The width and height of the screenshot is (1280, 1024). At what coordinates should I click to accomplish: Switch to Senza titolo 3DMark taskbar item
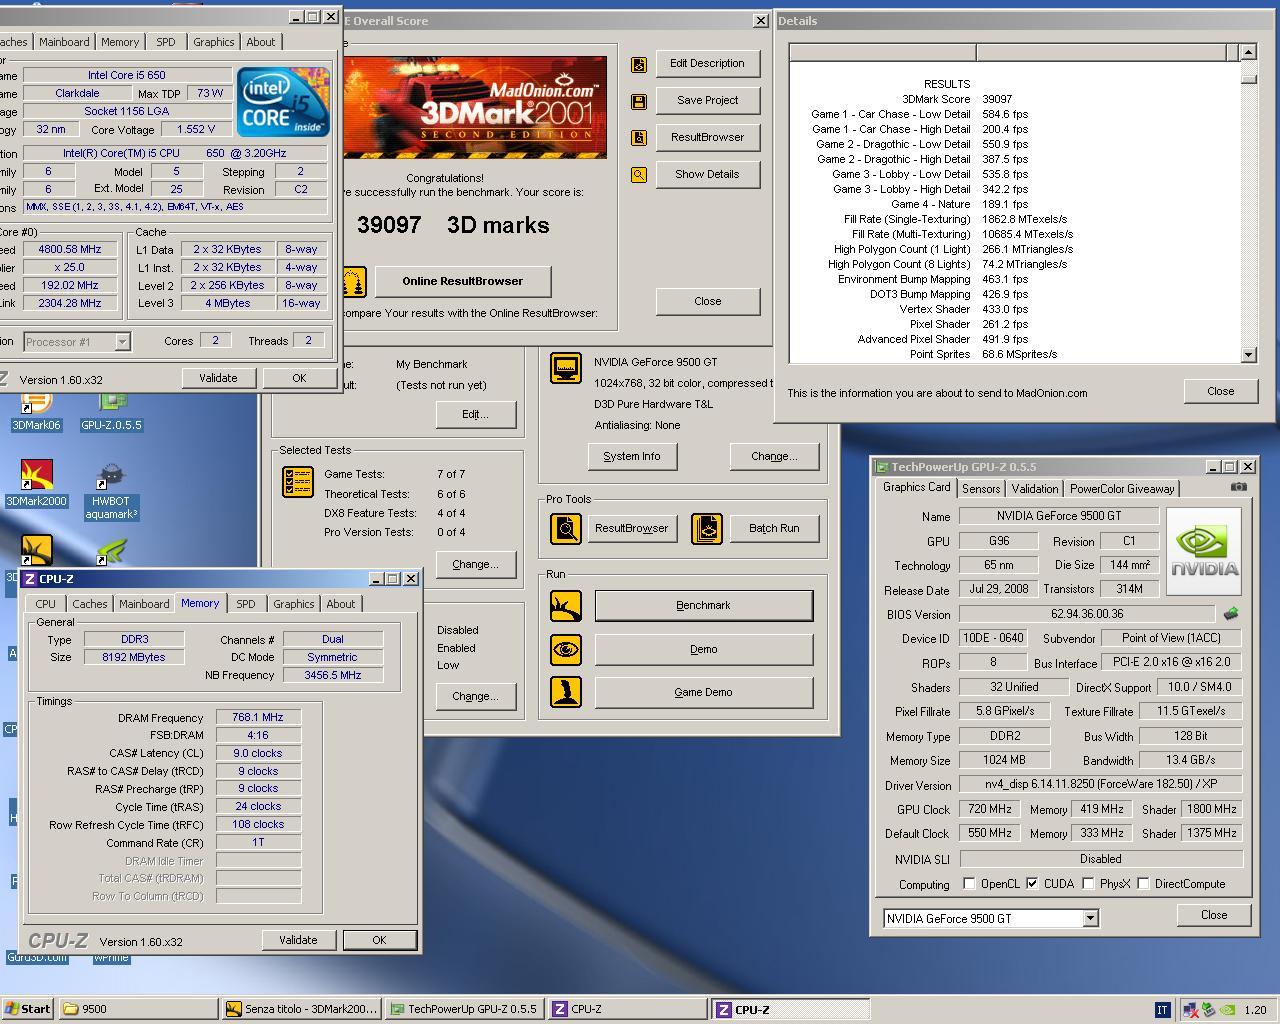click(301, 1009)
